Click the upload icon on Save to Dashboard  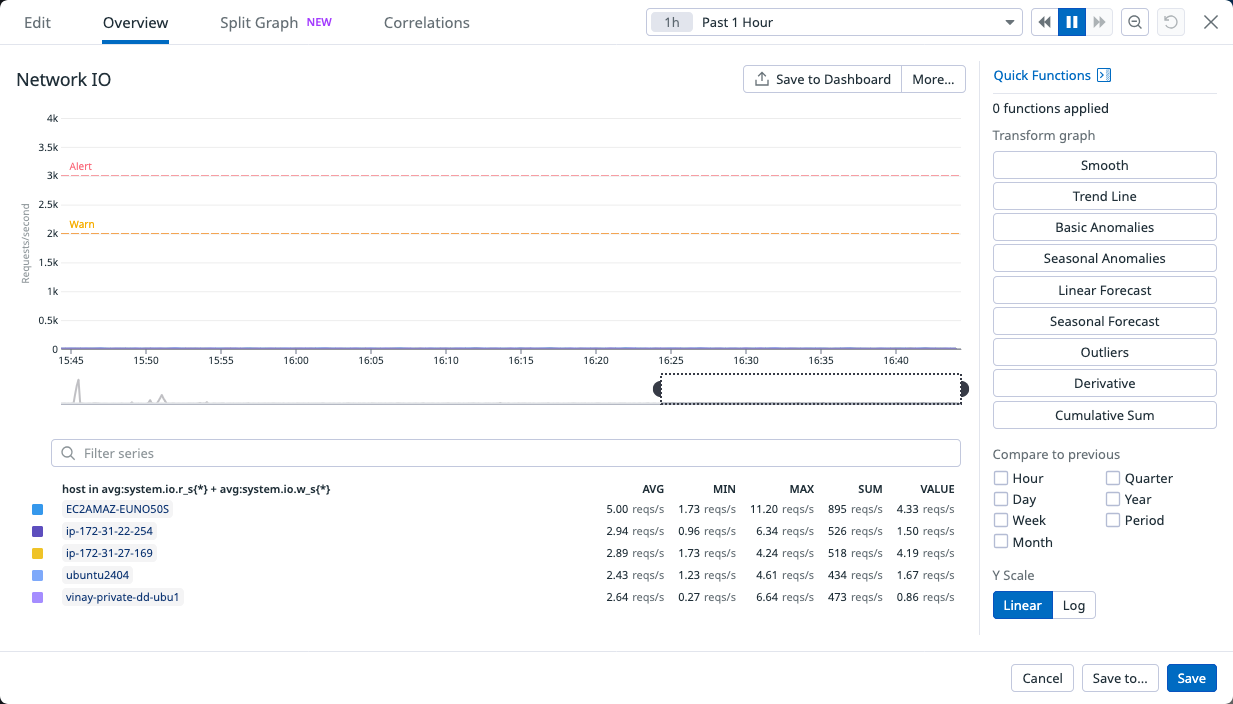761,78
